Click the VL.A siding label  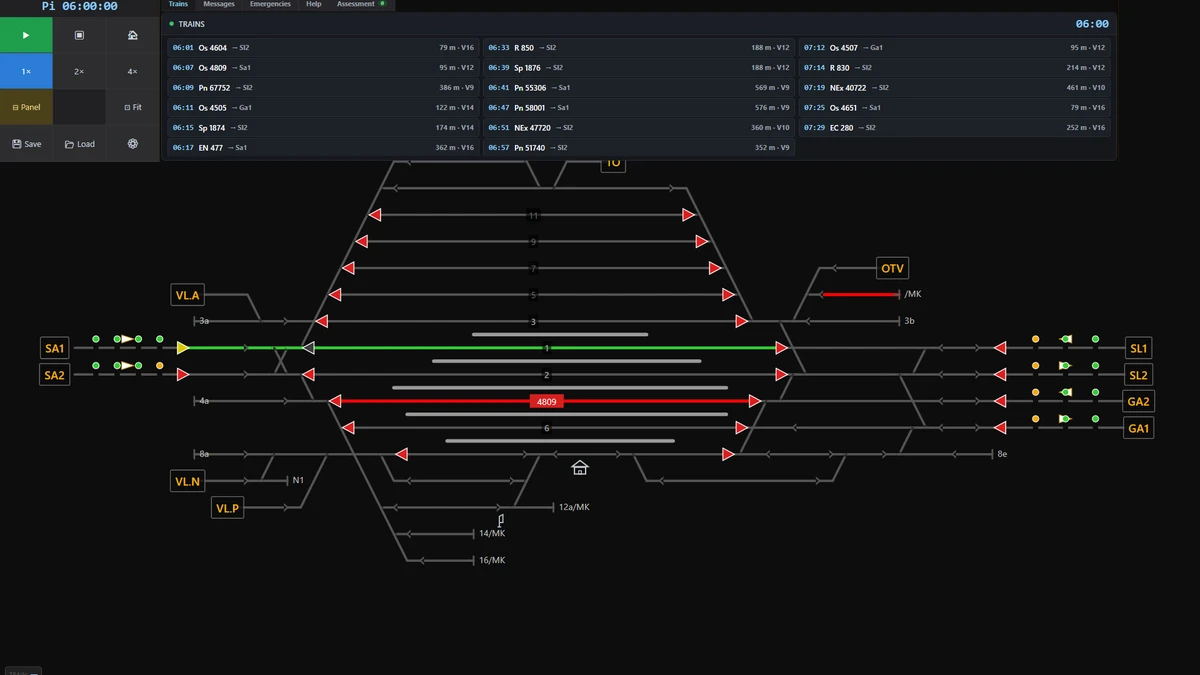[188, 295]
